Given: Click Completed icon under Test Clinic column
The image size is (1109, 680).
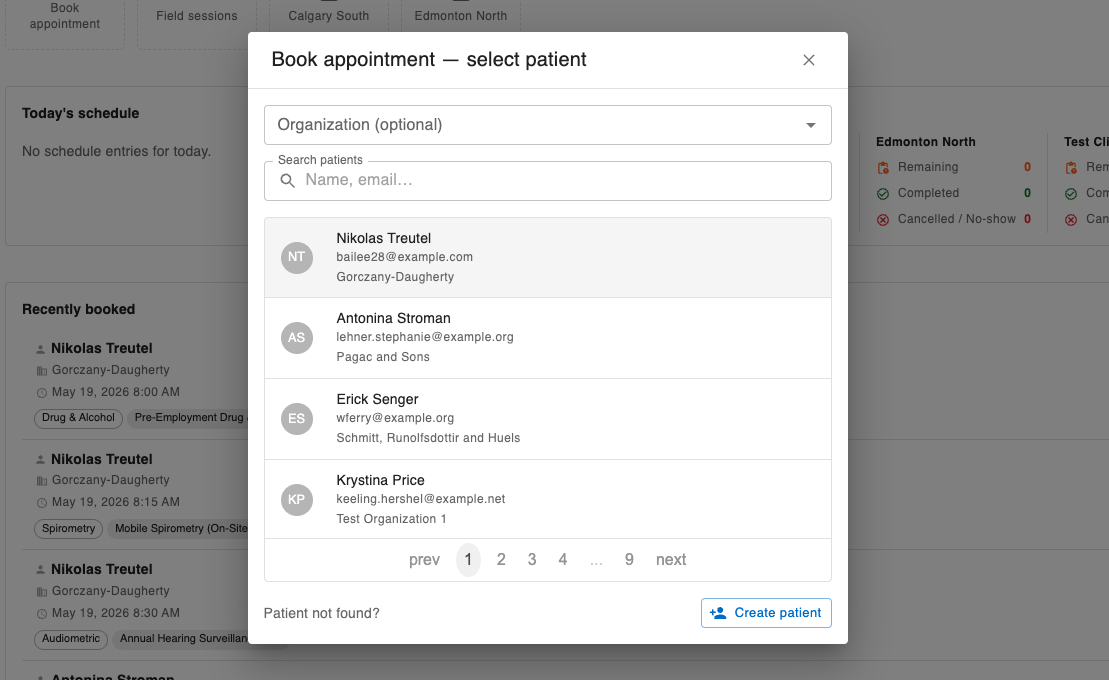Looking at the screenshot, I should [x=1071, y=194].
